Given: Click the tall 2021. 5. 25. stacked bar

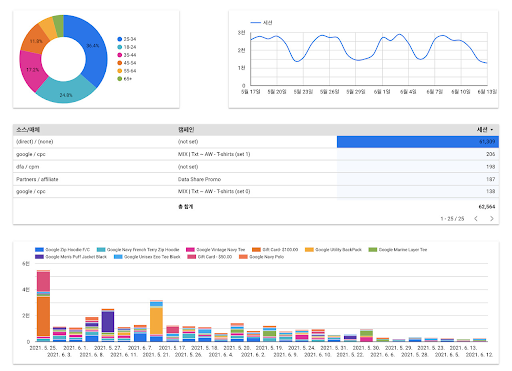Looking at the screenshot, I should pyautogui.click(x=43, y=306).
